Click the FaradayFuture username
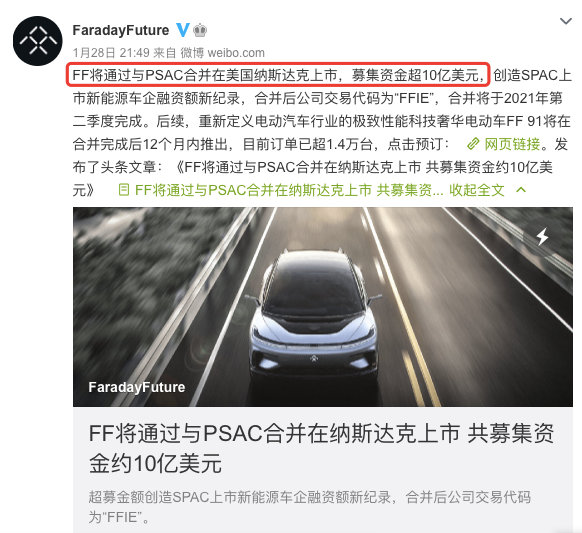 click(x=121, y=30)
